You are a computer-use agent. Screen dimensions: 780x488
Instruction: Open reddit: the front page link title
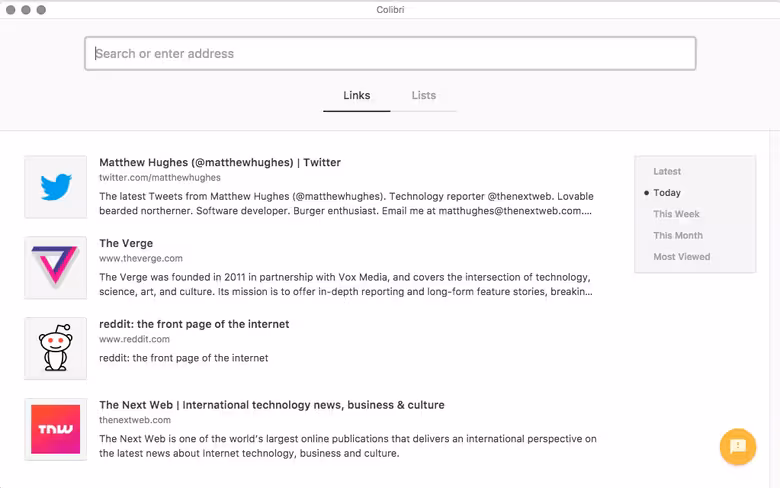[x=194, y=324]
